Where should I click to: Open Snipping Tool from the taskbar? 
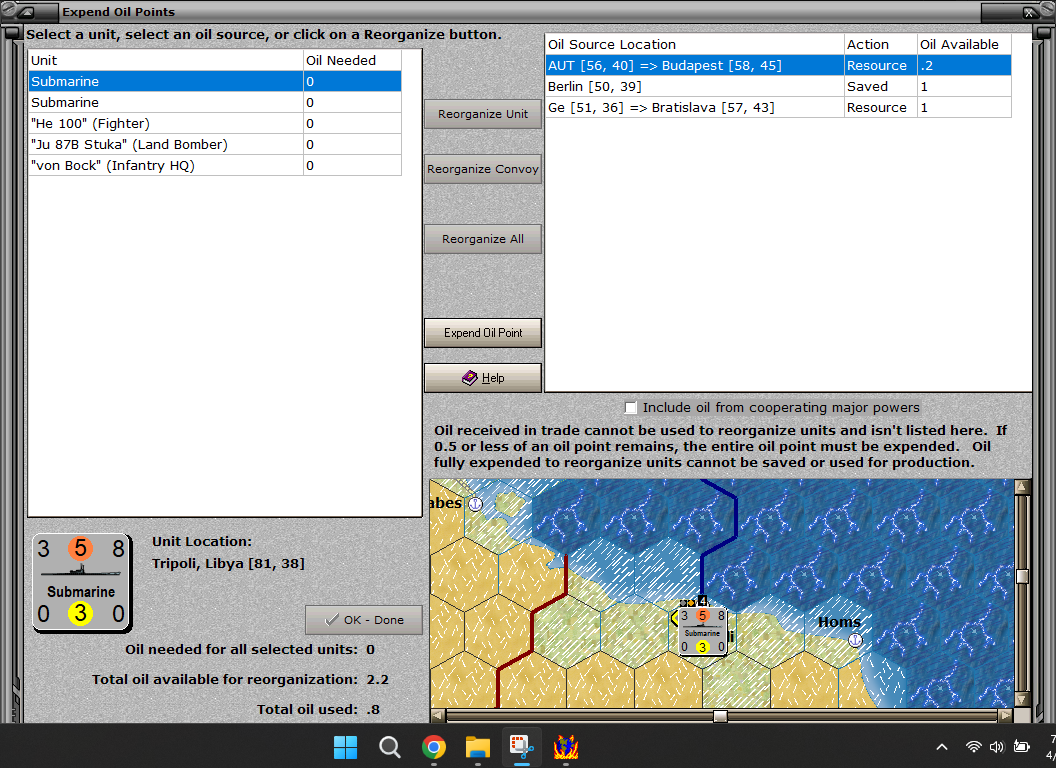521,747
